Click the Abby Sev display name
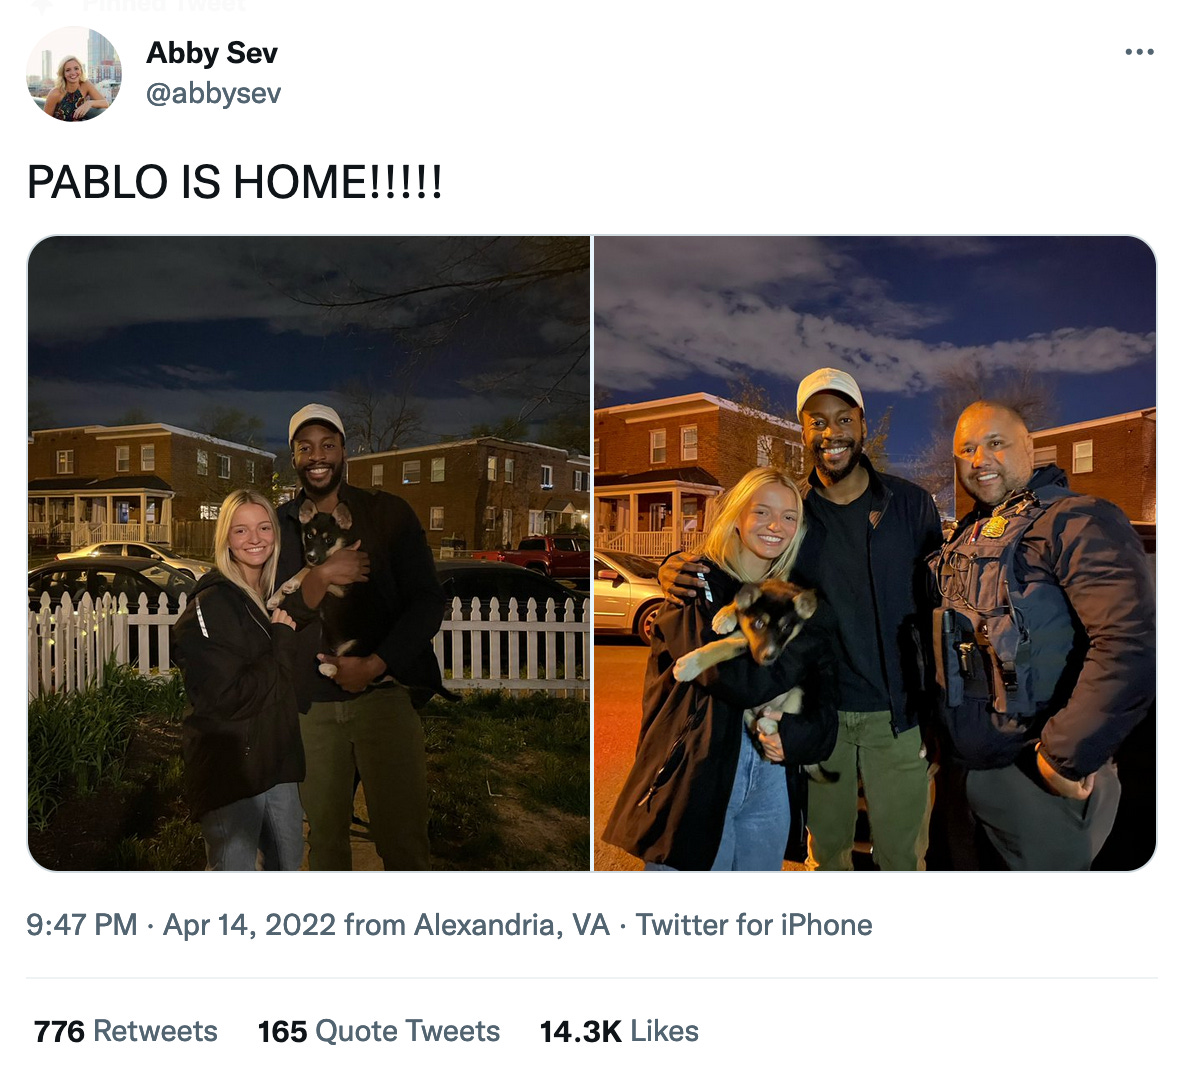The height and width of the screenshot is (1082, 1180). click(211, 53)
